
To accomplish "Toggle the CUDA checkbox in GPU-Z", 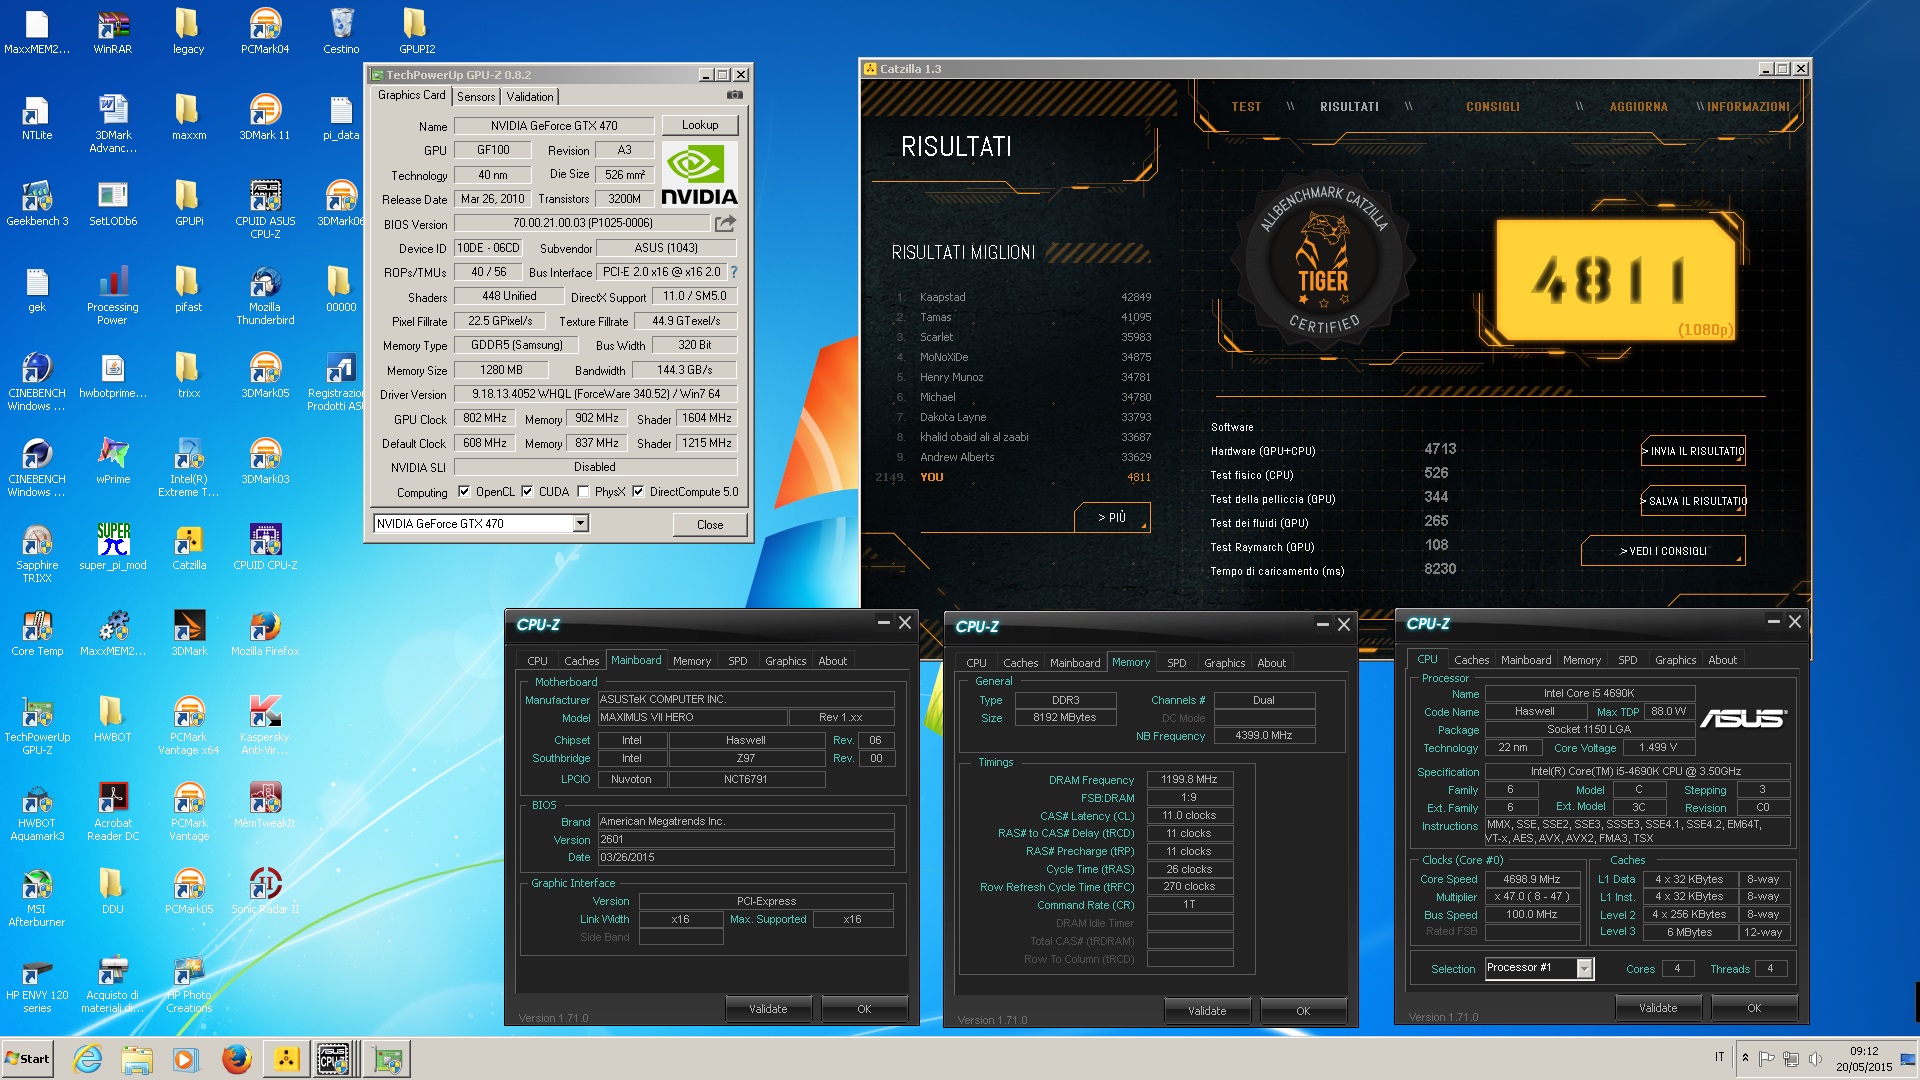I will [x=527, y=491].
